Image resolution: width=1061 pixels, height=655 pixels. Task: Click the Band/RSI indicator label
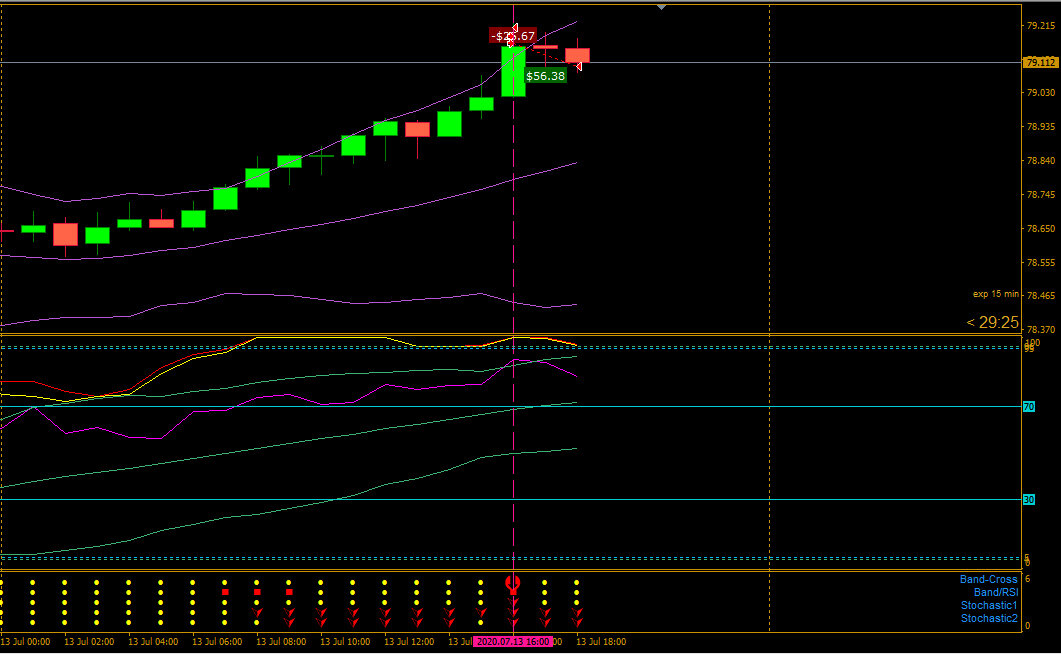995,592
